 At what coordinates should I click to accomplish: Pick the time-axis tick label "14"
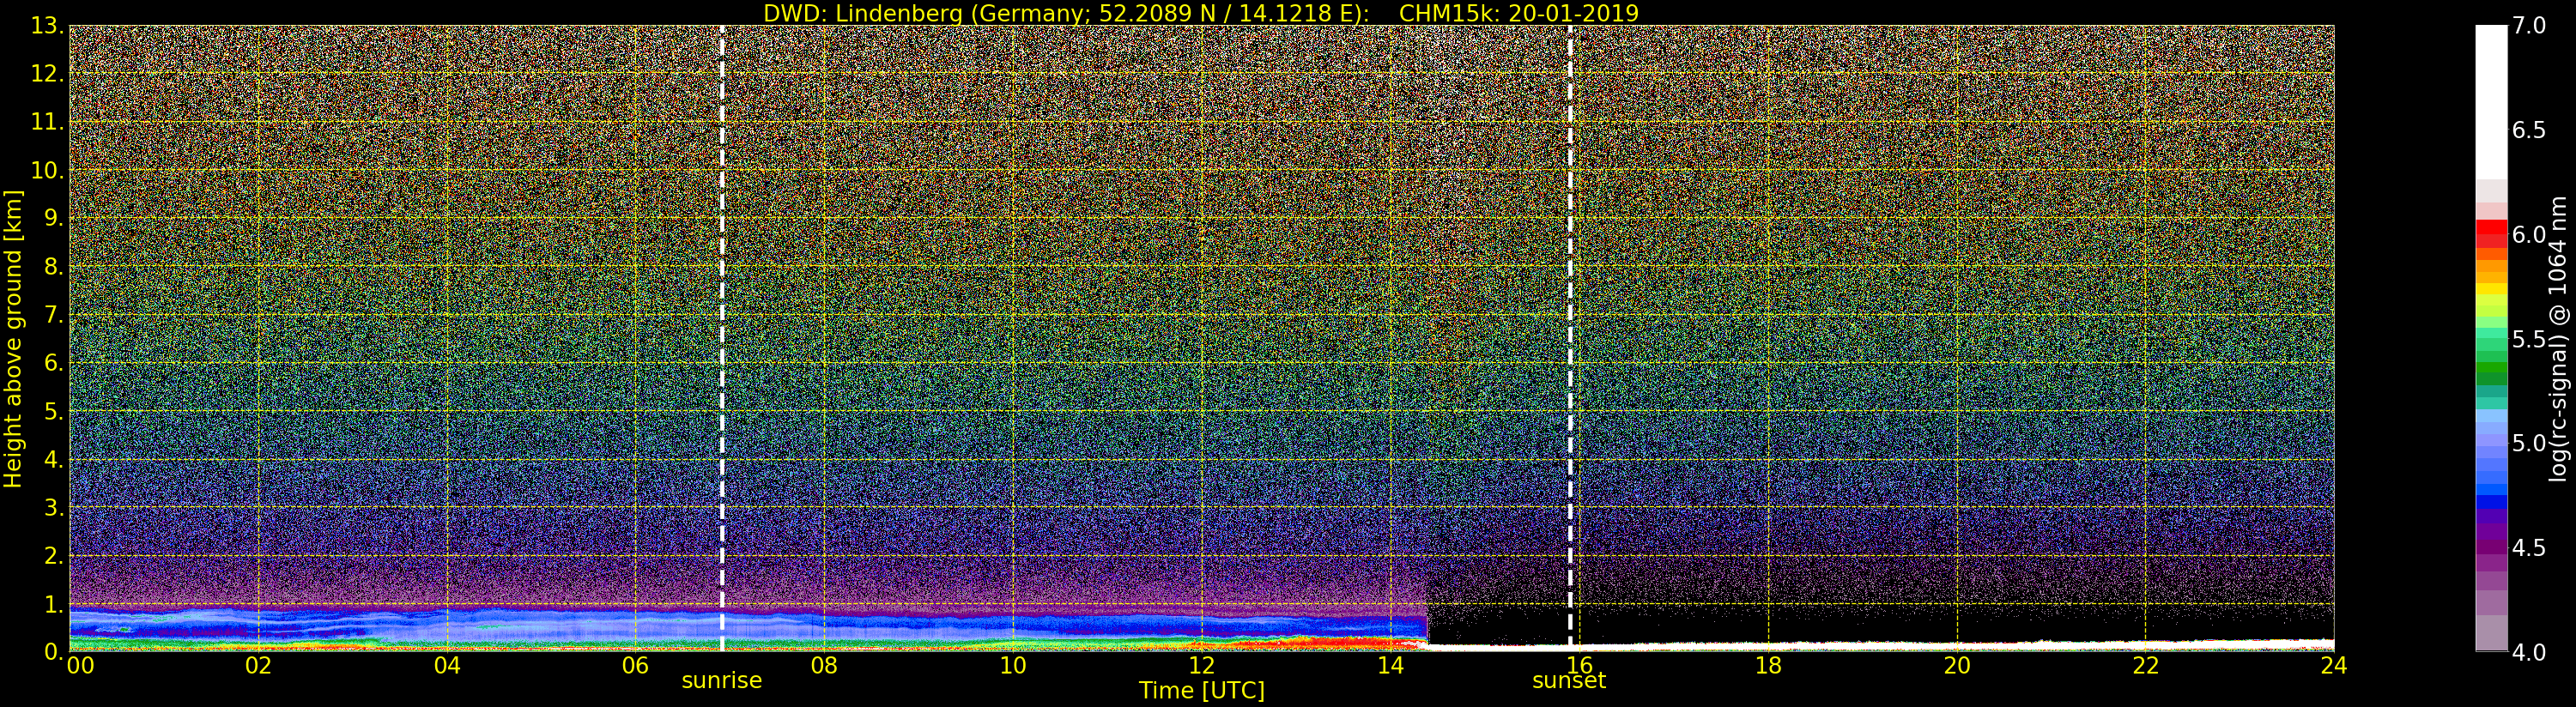(x=1391, y=665)
